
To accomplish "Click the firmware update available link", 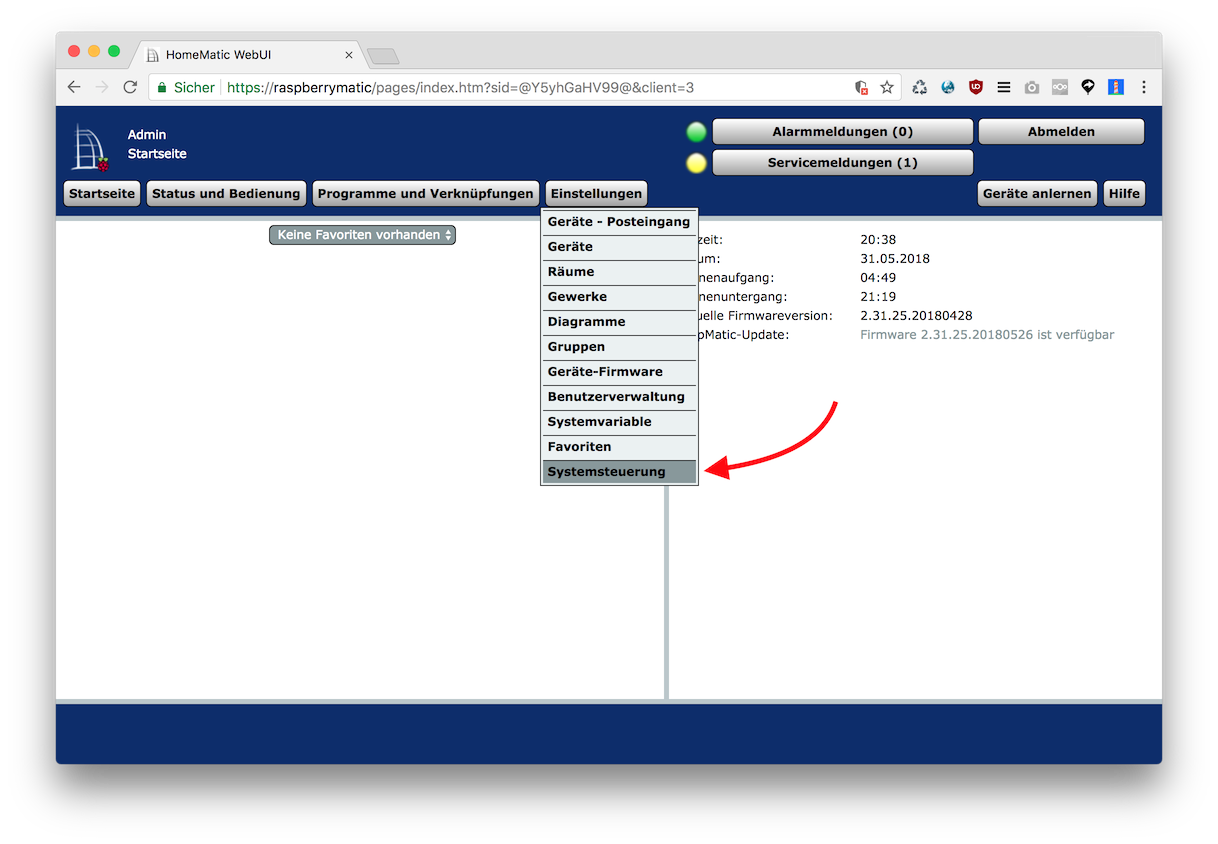I will pyautogui.click(x=986, y=335).
